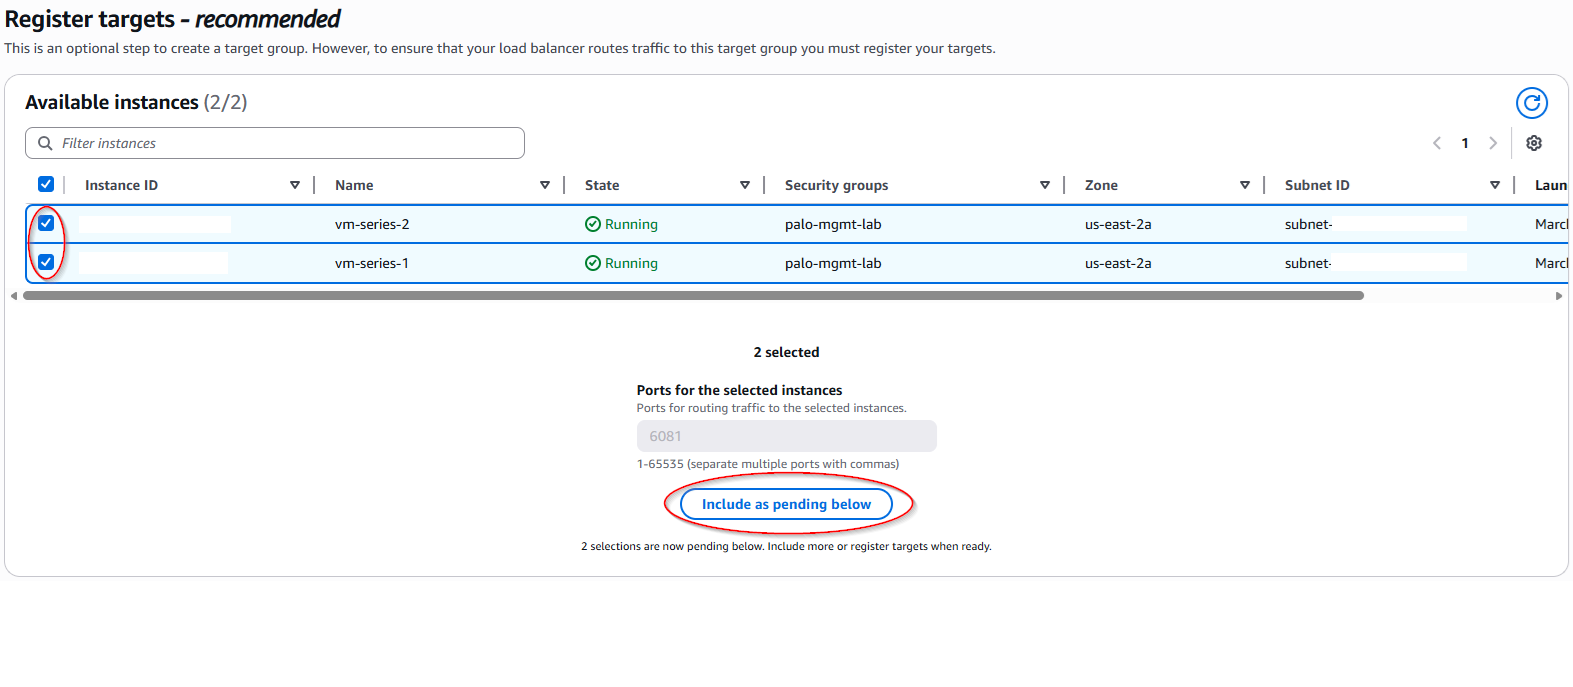Click the Security groups column header
1573x687 pixels.
pos(836,185)
